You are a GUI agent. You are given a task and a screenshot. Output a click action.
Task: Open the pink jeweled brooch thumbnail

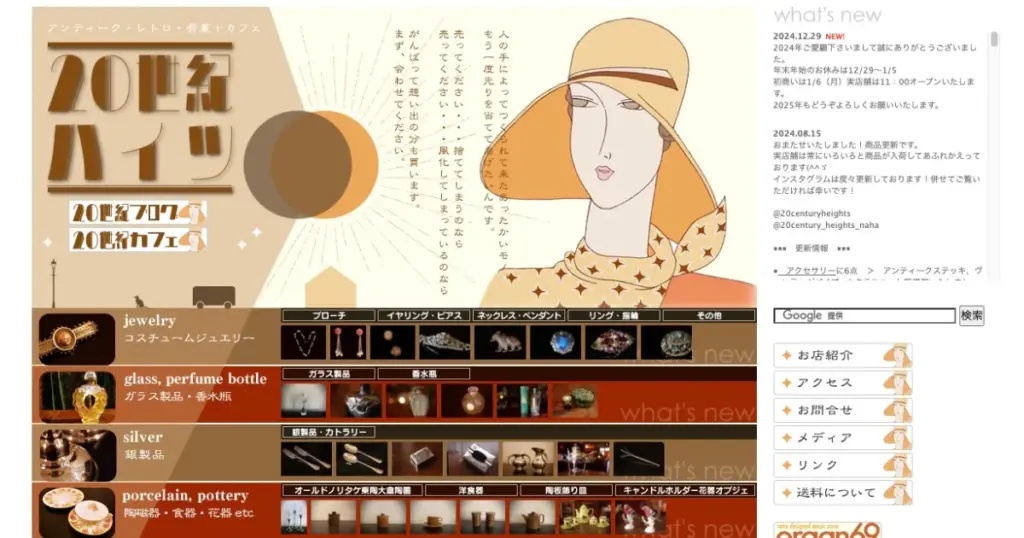tap(611, 342)
